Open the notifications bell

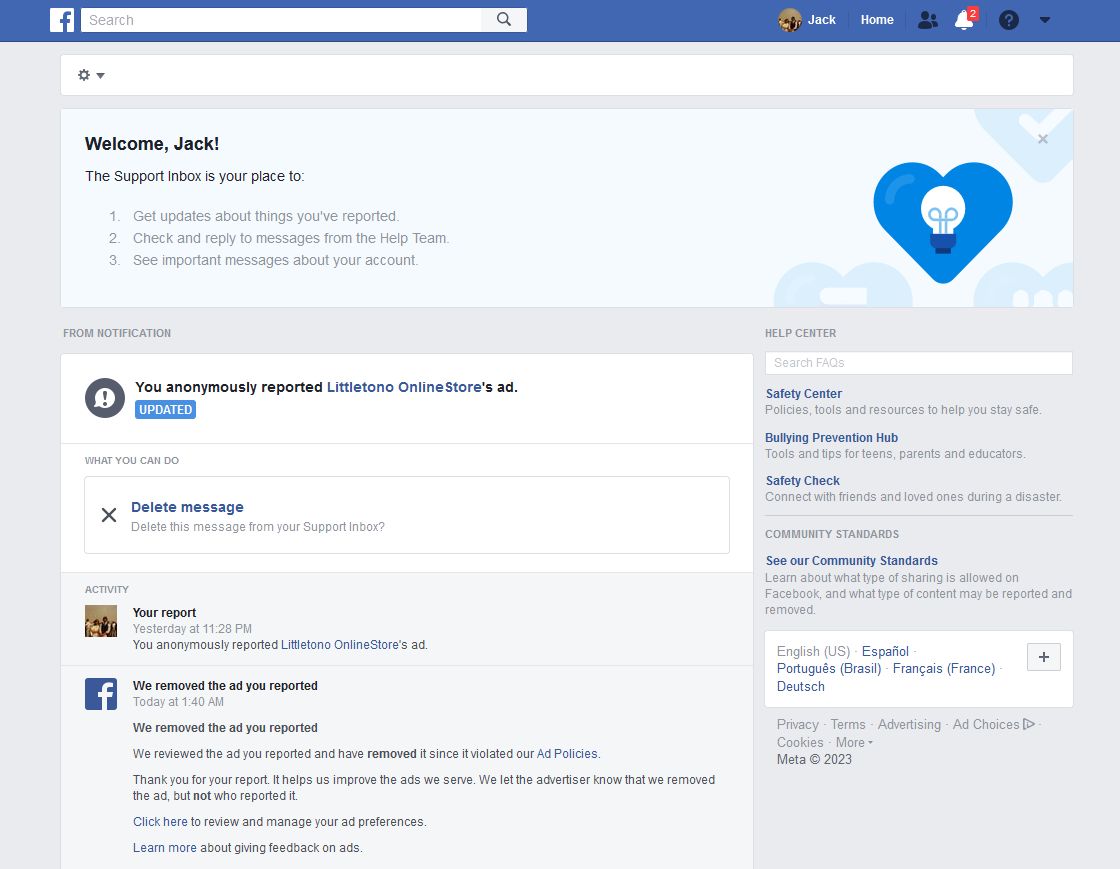coord(964,20)
